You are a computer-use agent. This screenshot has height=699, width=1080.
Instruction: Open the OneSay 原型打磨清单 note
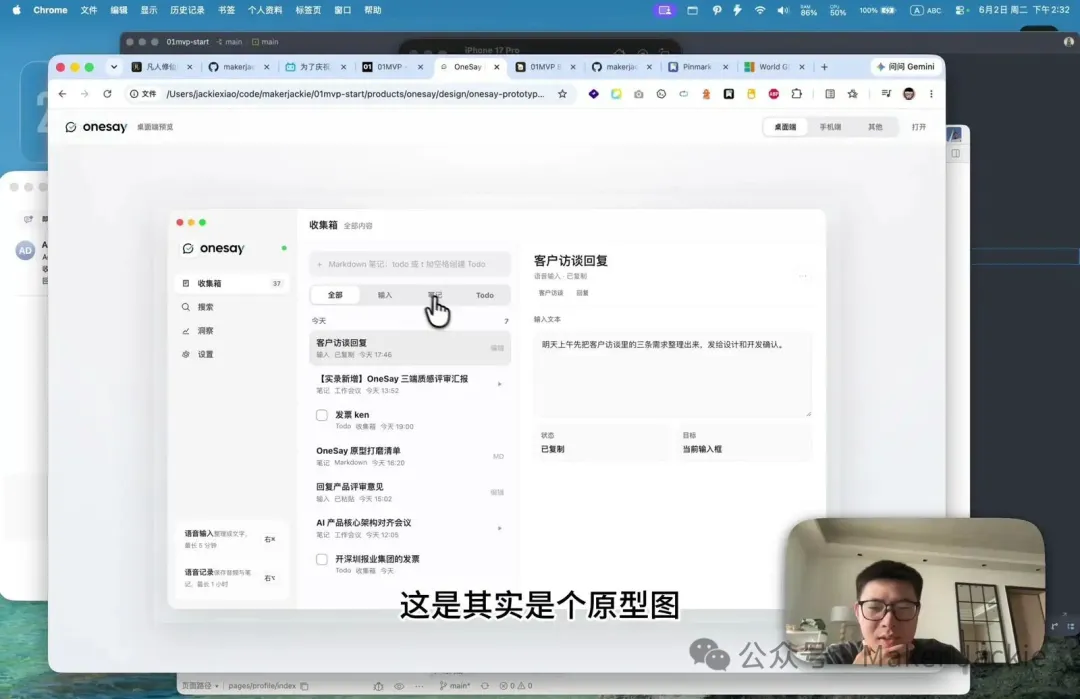tap(410, 456)
